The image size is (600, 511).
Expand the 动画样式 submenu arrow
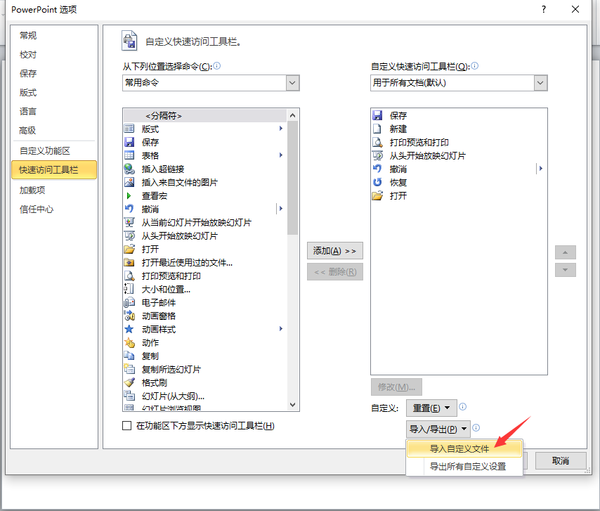tap(281, 329)
